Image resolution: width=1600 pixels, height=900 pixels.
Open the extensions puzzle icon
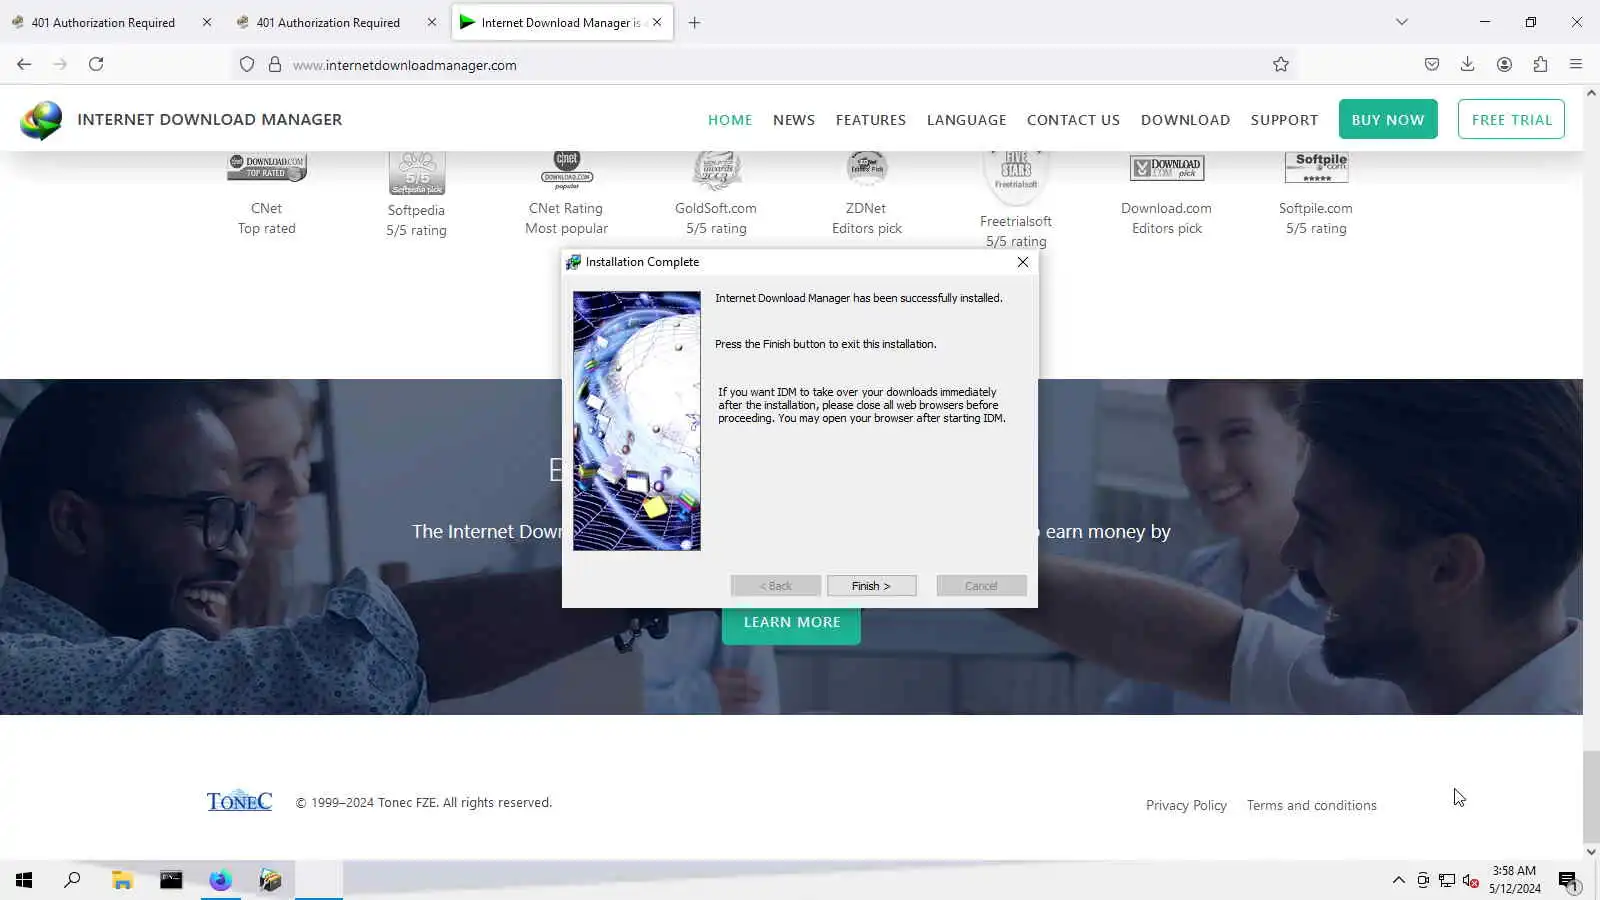coord(1540,64)
